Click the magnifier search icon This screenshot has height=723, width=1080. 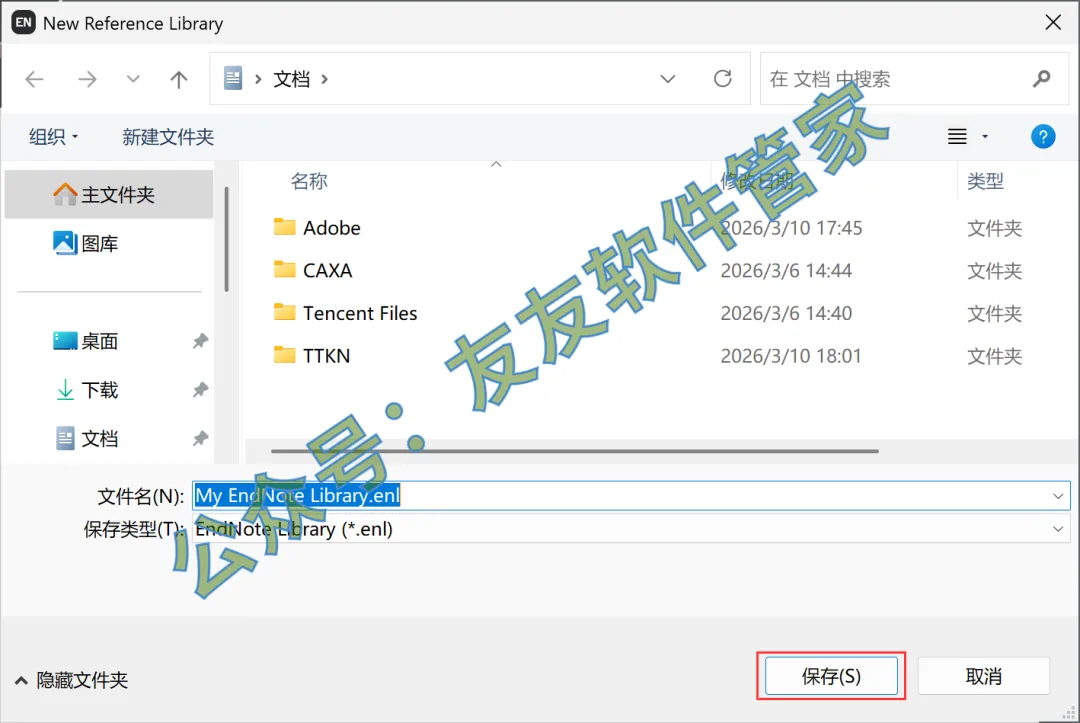pyautogui.click(x=1041, y=79)
